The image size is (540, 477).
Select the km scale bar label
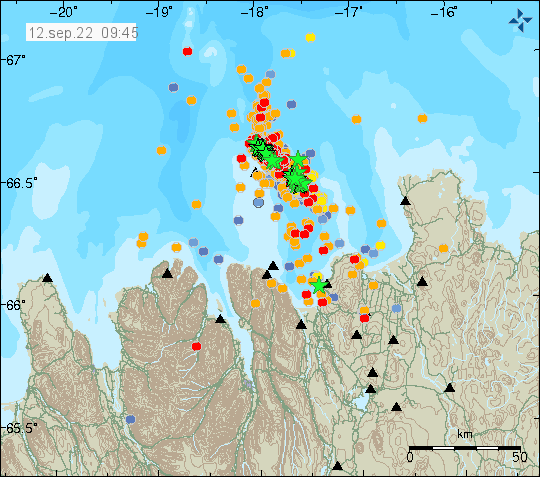(x=465, y=434)
